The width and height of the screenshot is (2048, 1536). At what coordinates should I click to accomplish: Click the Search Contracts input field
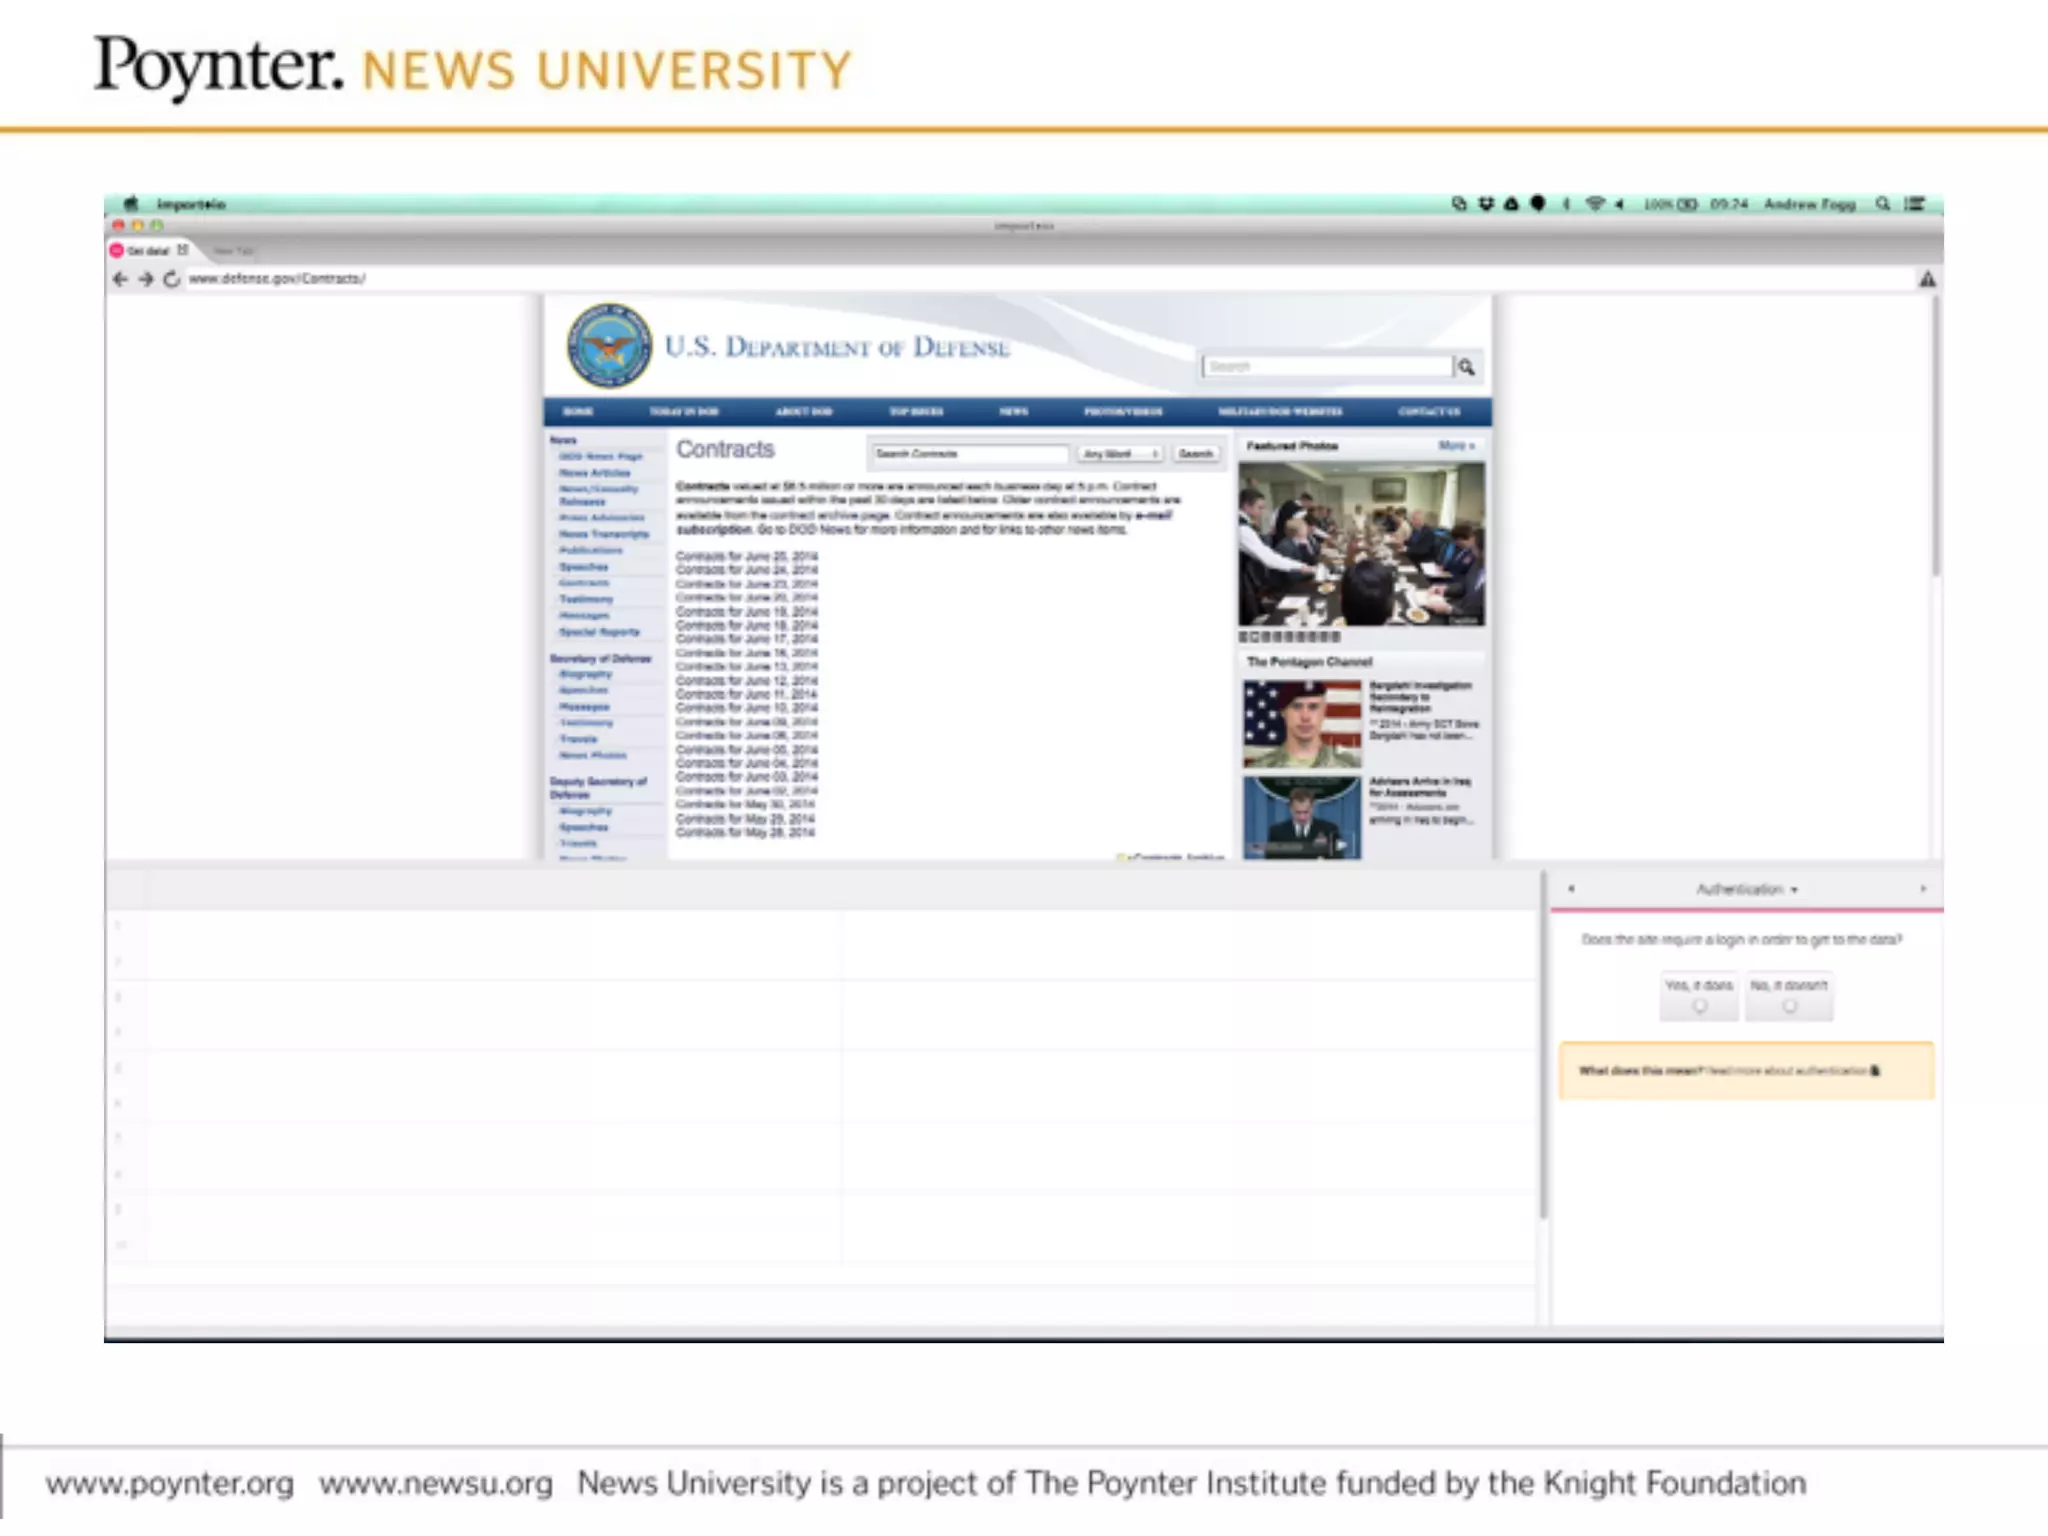pyautogui.click(x=968, y=454)
